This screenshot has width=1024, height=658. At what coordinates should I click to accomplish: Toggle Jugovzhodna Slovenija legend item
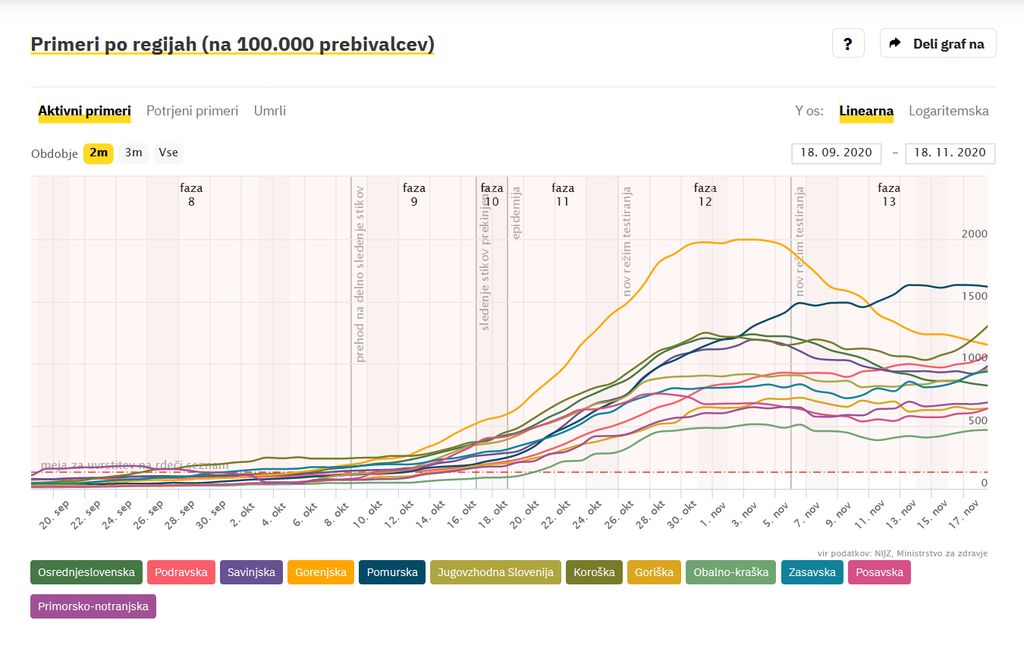click(496, 573)
